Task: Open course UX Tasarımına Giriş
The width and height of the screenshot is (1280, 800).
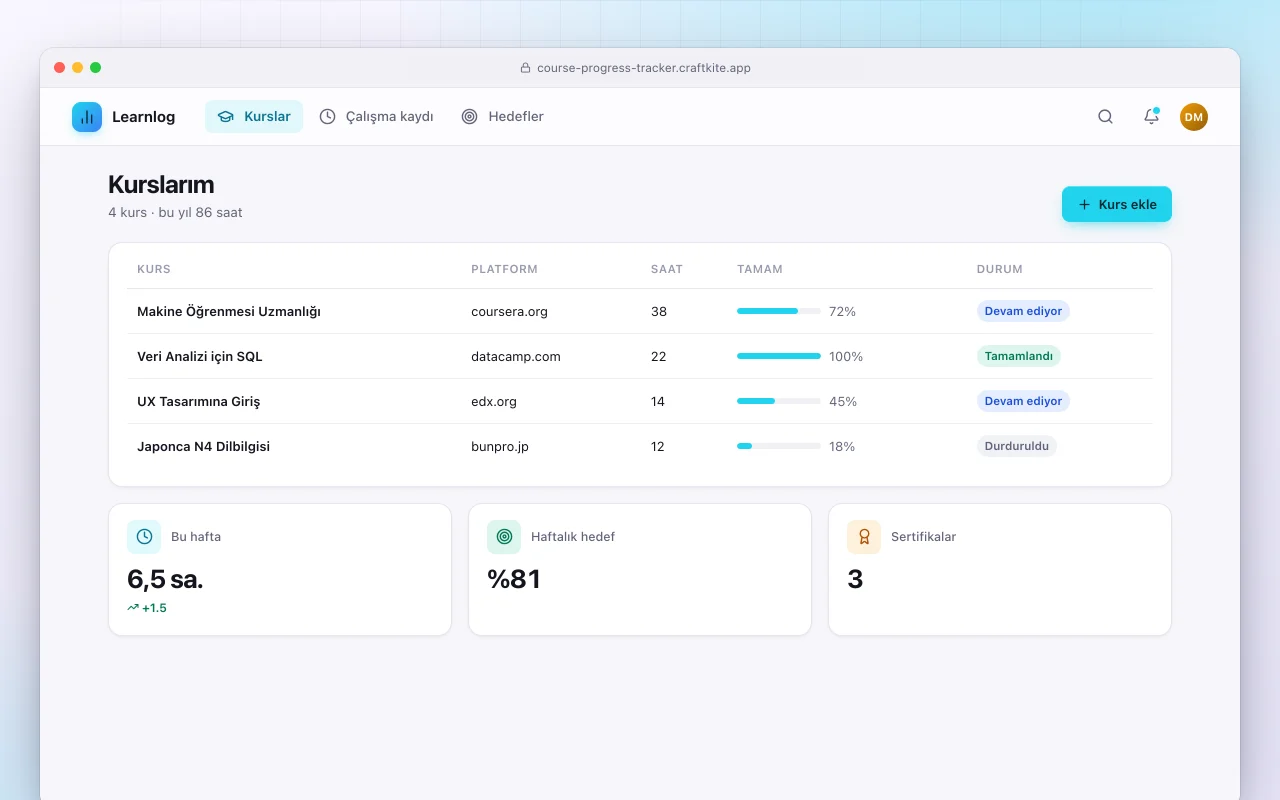Action: pyautogui.click(x=198, y=401)
